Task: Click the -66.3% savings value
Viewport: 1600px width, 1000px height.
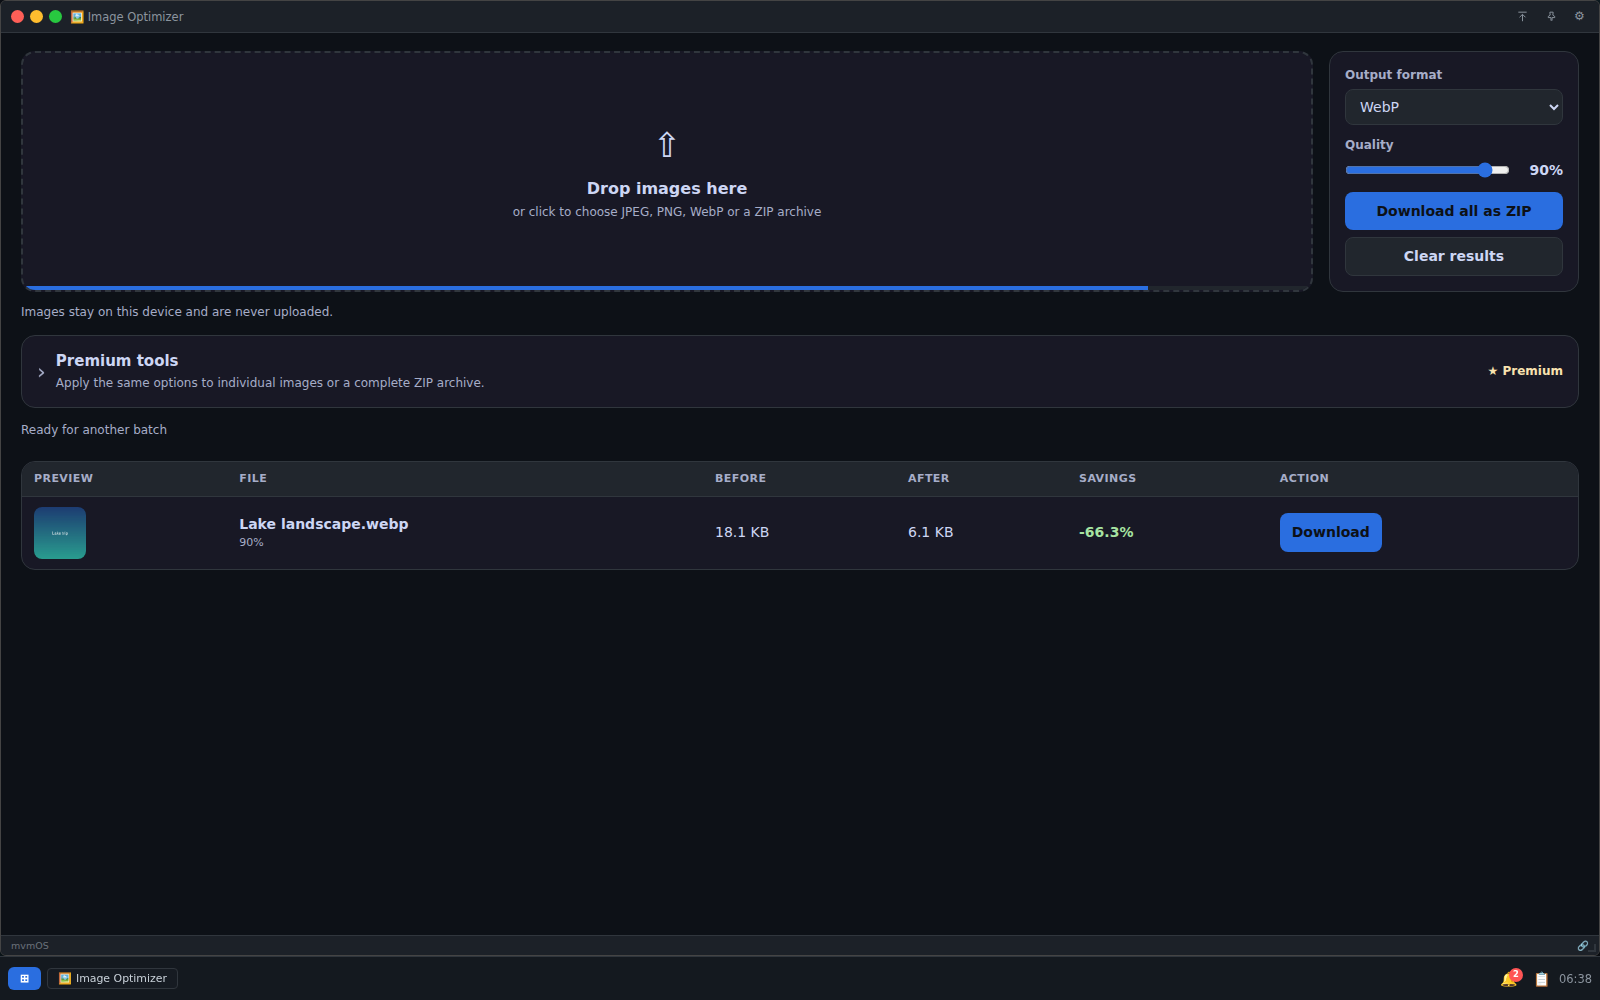Action: click(1106, 532)
